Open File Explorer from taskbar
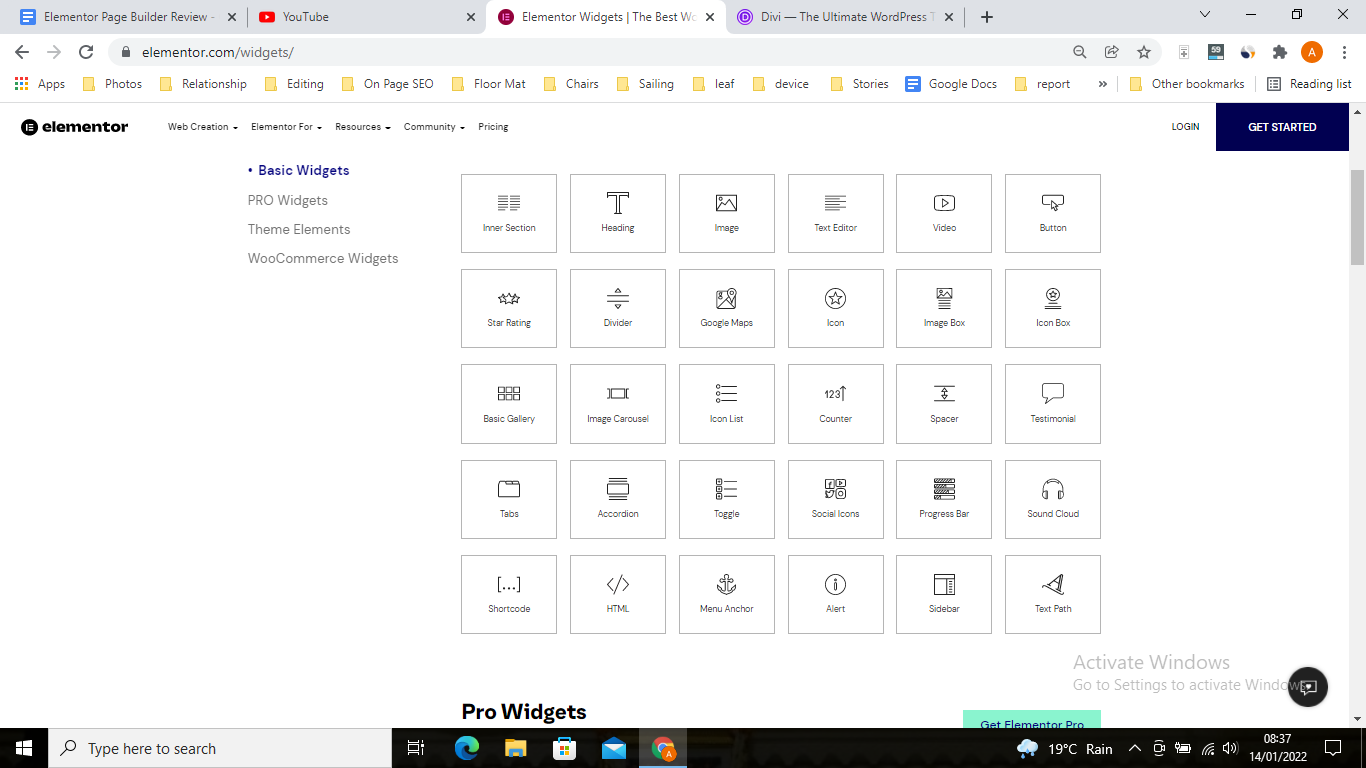Image resolution: width=1366 pixels, height=768 pixels. [x=515, y=748]
